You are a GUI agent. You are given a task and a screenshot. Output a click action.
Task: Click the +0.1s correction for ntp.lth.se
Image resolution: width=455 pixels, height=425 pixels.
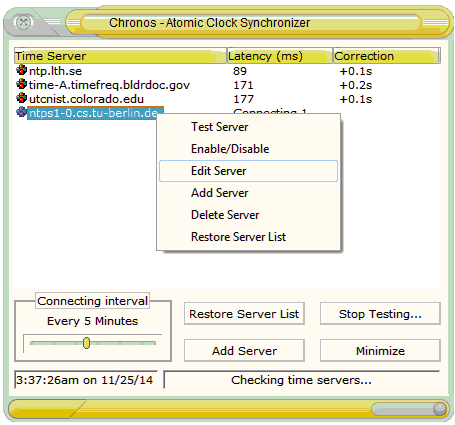click(356, 71)
